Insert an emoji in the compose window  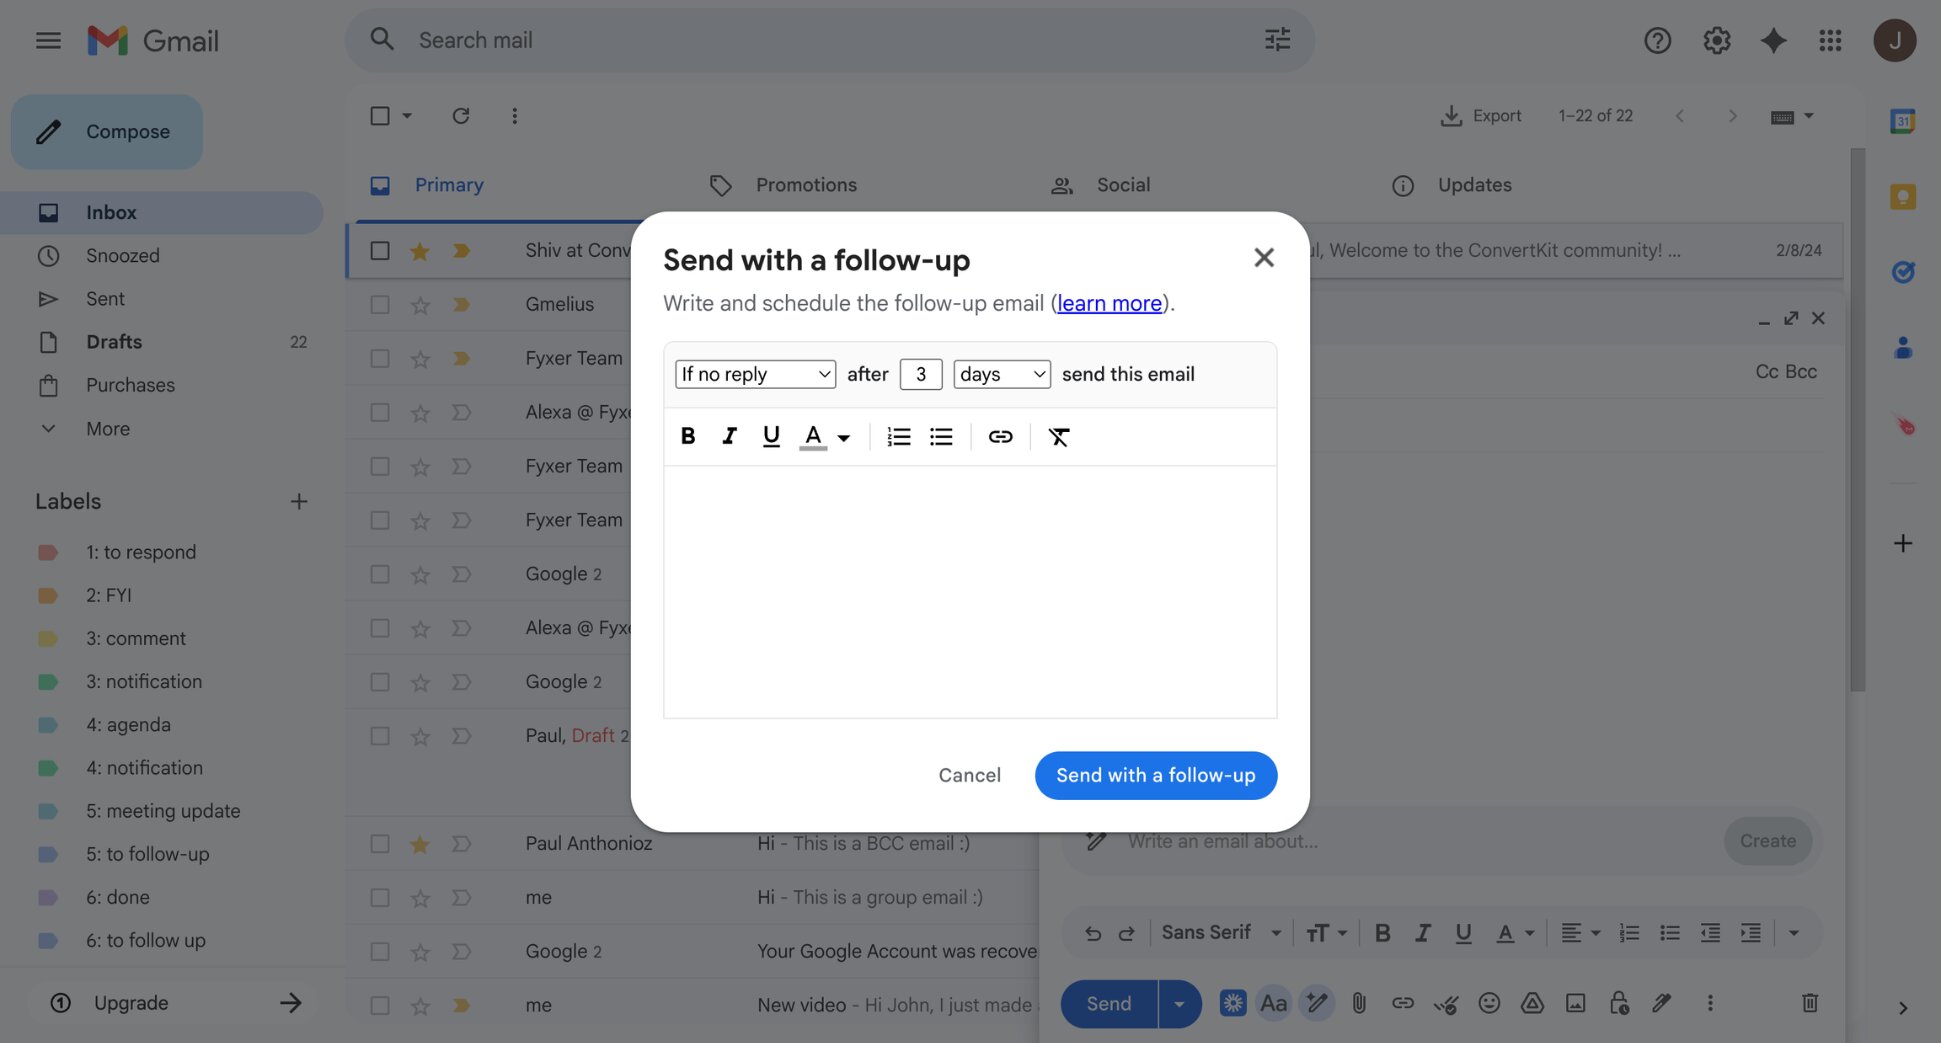click(x=1489, y=1003)
